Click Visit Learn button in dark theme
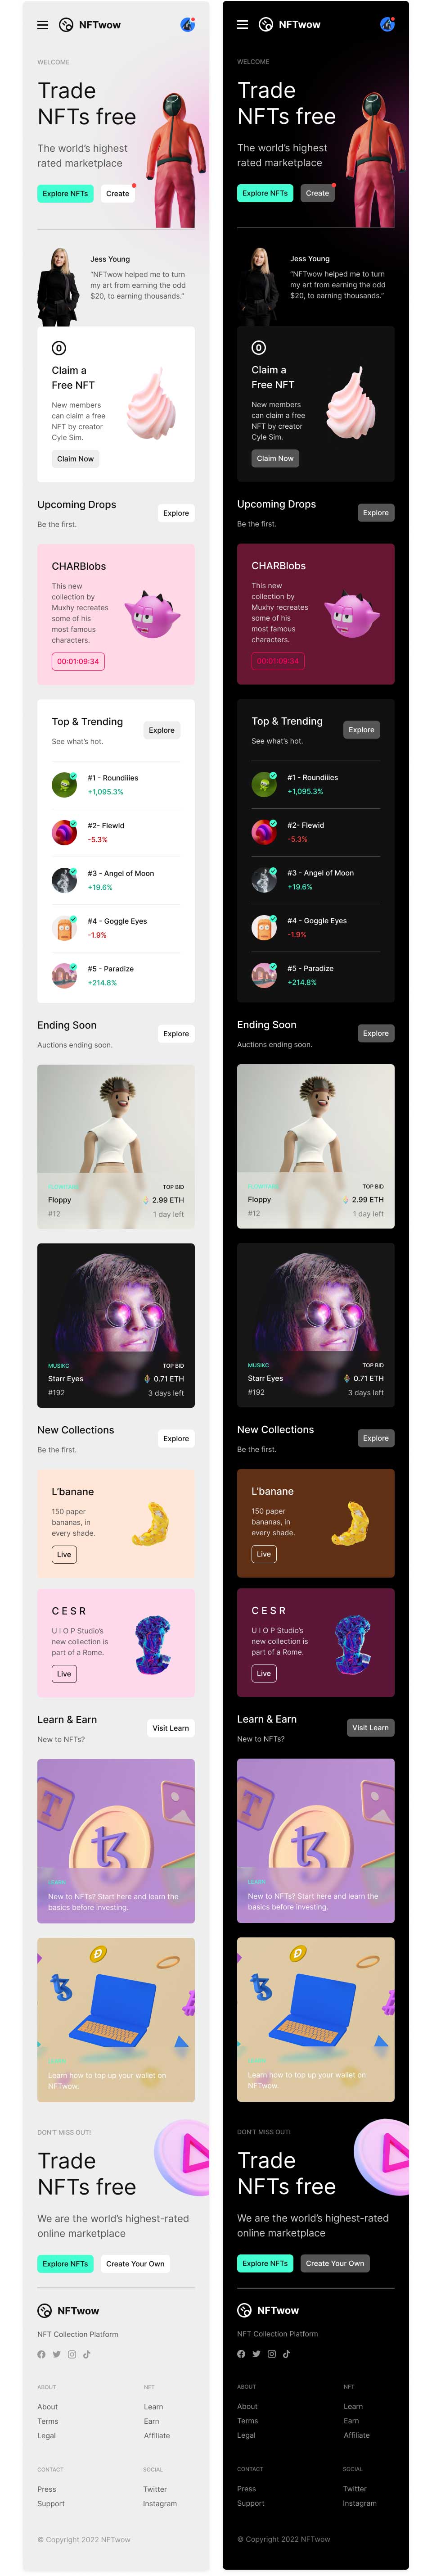 (370, 1727)
